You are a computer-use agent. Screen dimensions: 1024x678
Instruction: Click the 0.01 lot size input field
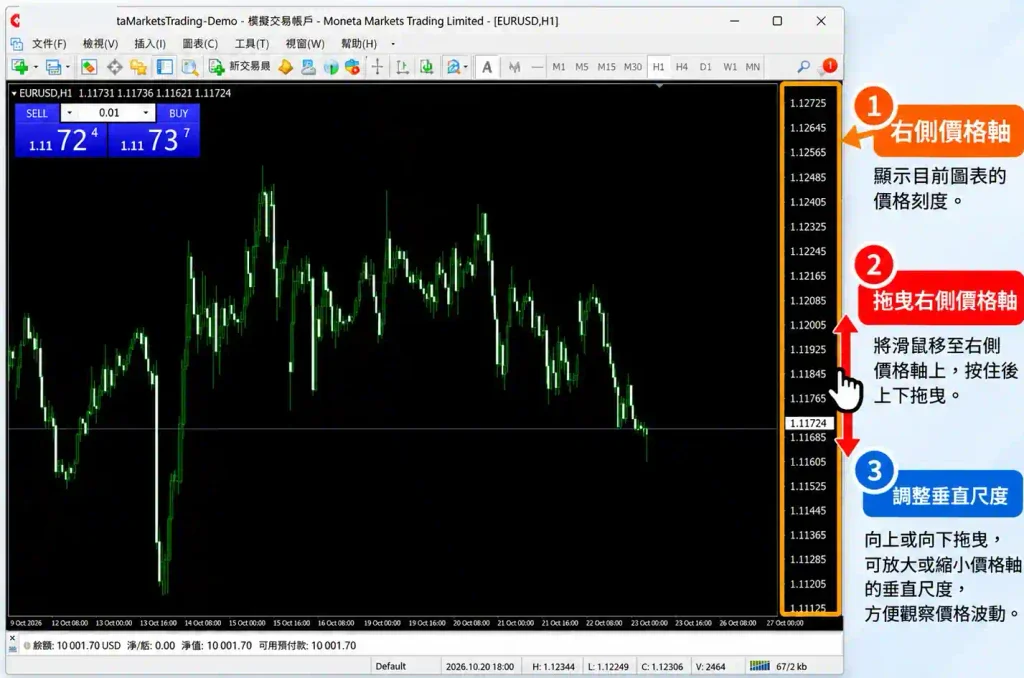click(x=108, y=113)
